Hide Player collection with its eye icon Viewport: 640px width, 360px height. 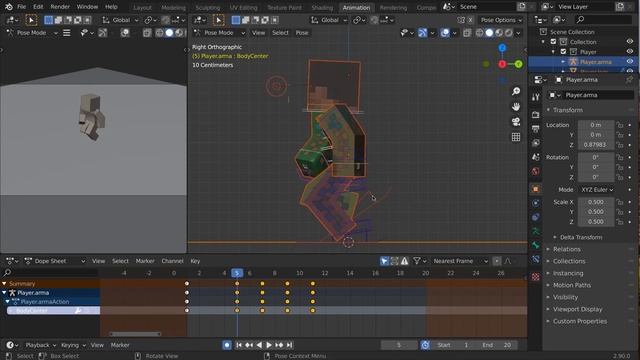630,52
